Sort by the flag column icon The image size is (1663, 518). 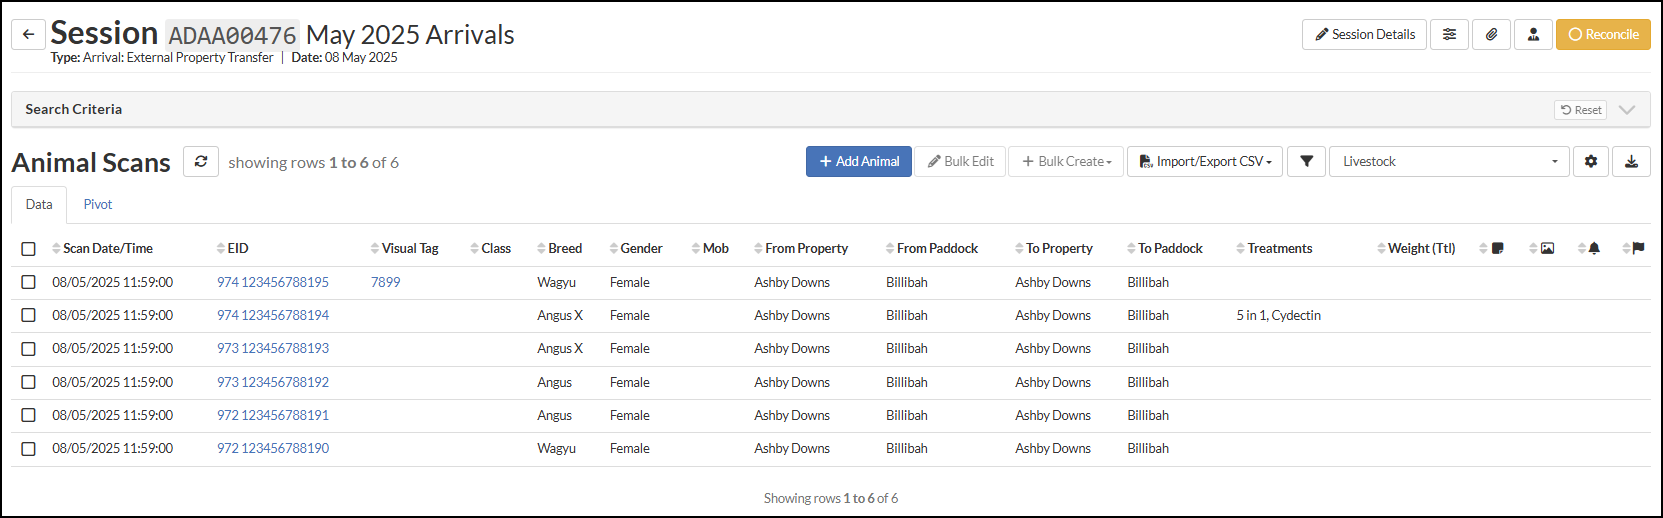coord(1637,249)
